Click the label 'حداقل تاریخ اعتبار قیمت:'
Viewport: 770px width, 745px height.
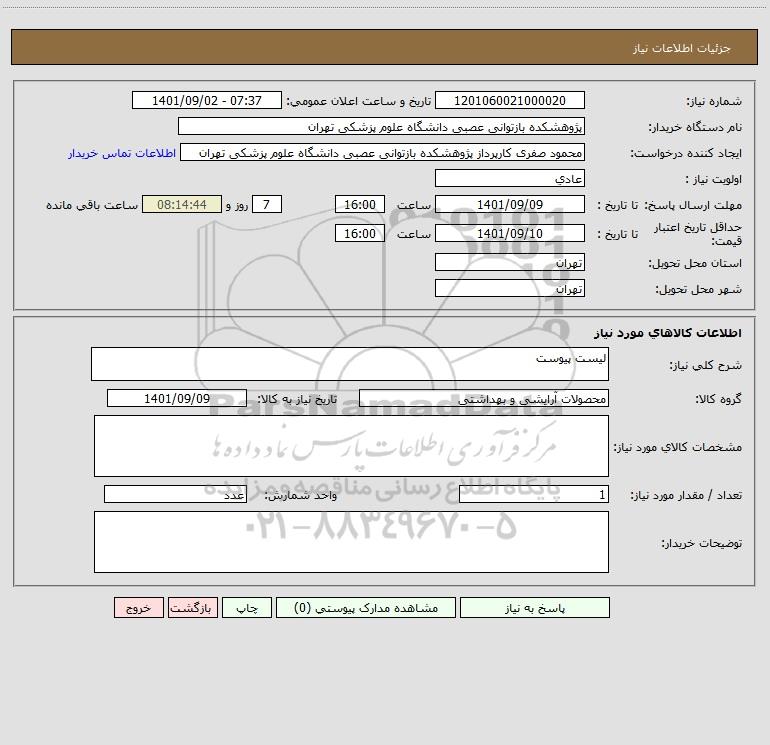coord(698,234)
